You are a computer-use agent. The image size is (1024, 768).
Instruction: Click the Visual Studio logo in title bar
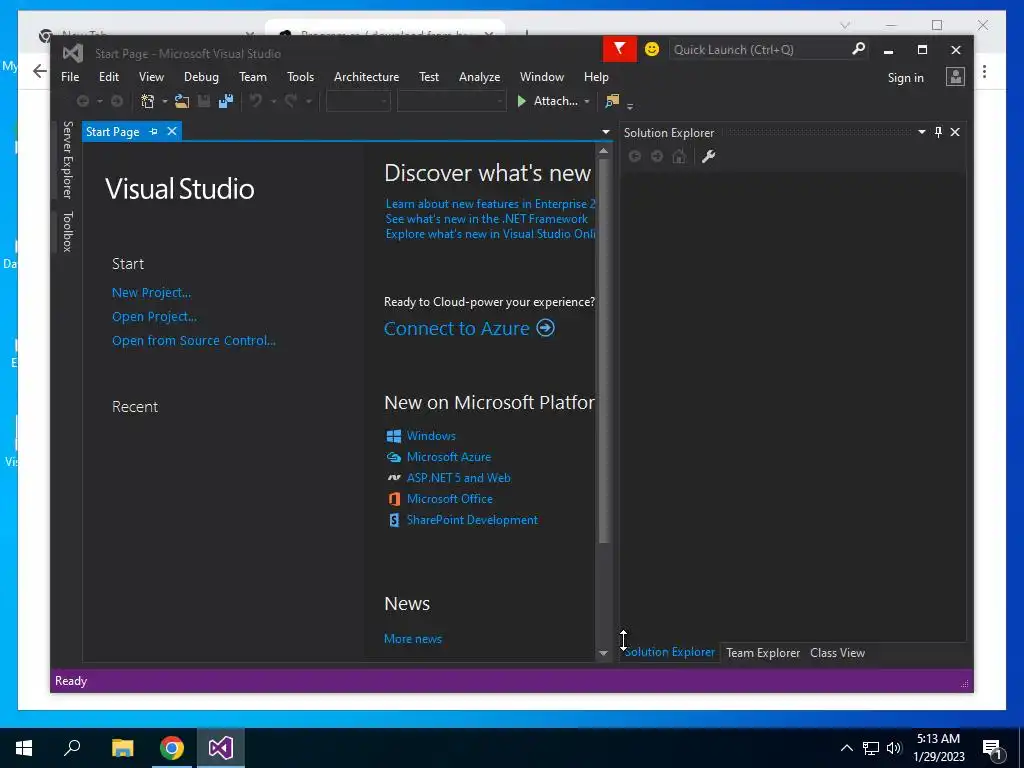tap(72, 53)
